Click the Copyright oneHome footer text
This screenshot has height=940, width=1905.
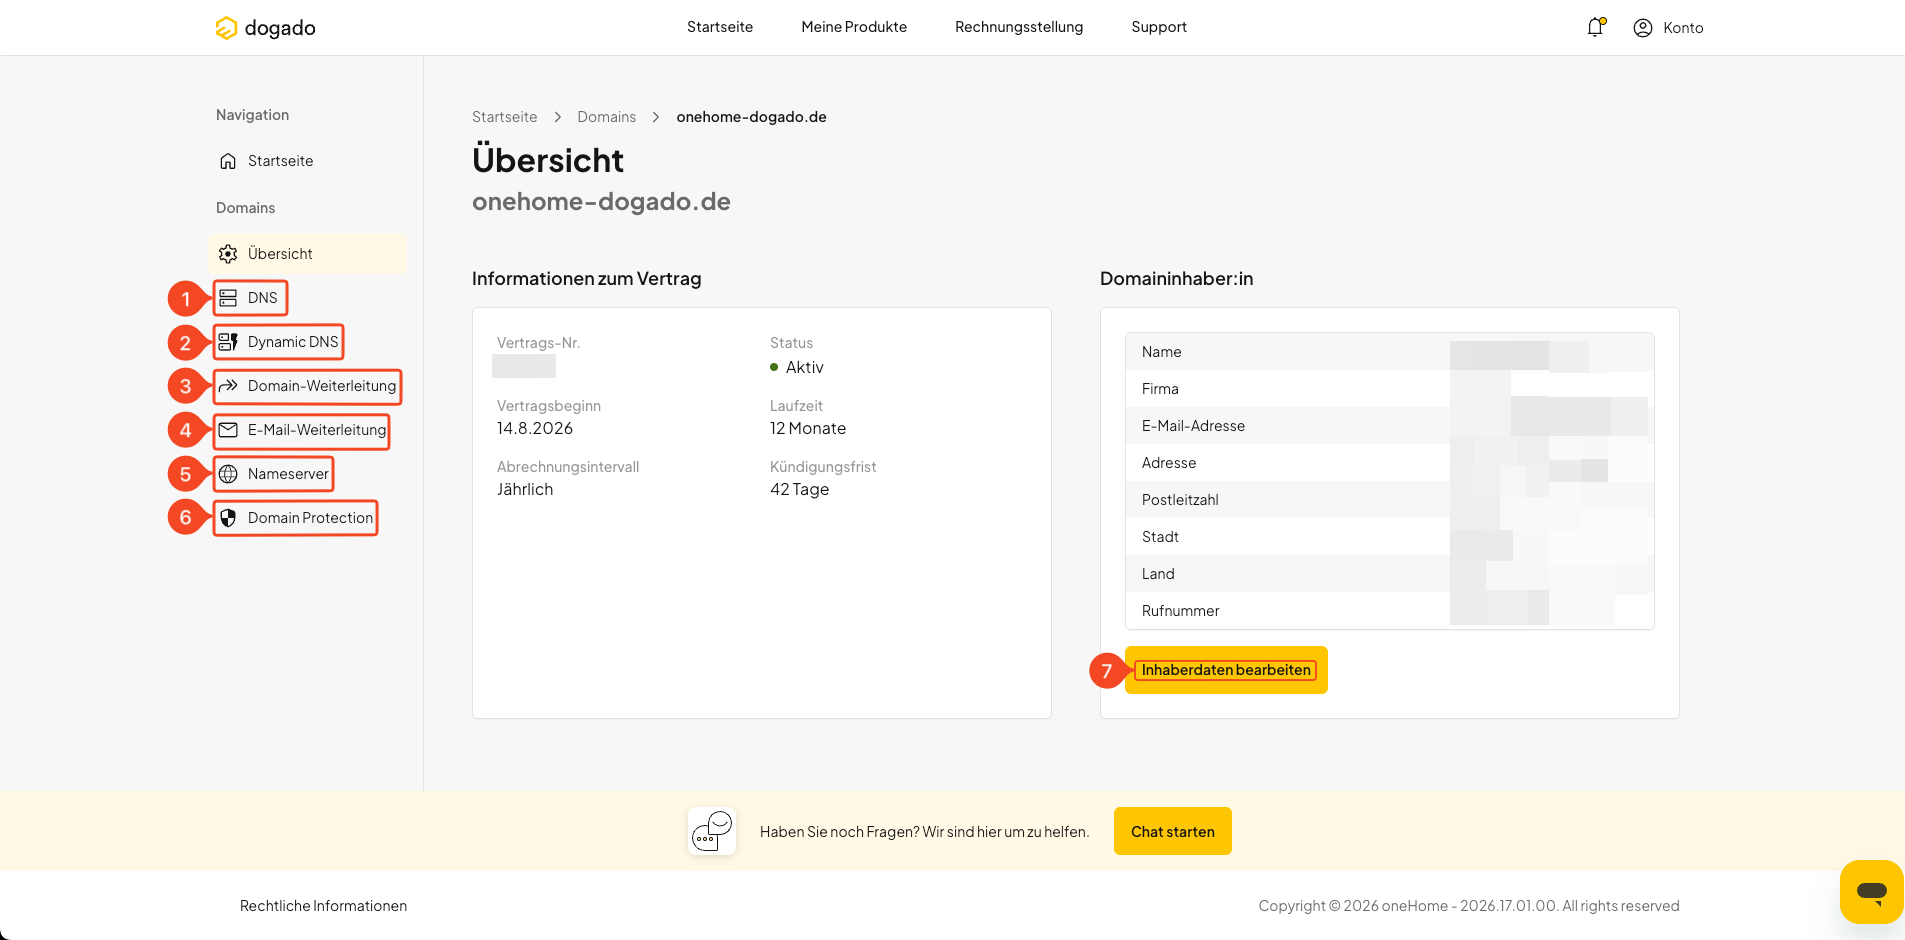click(x=1469, y=906)
